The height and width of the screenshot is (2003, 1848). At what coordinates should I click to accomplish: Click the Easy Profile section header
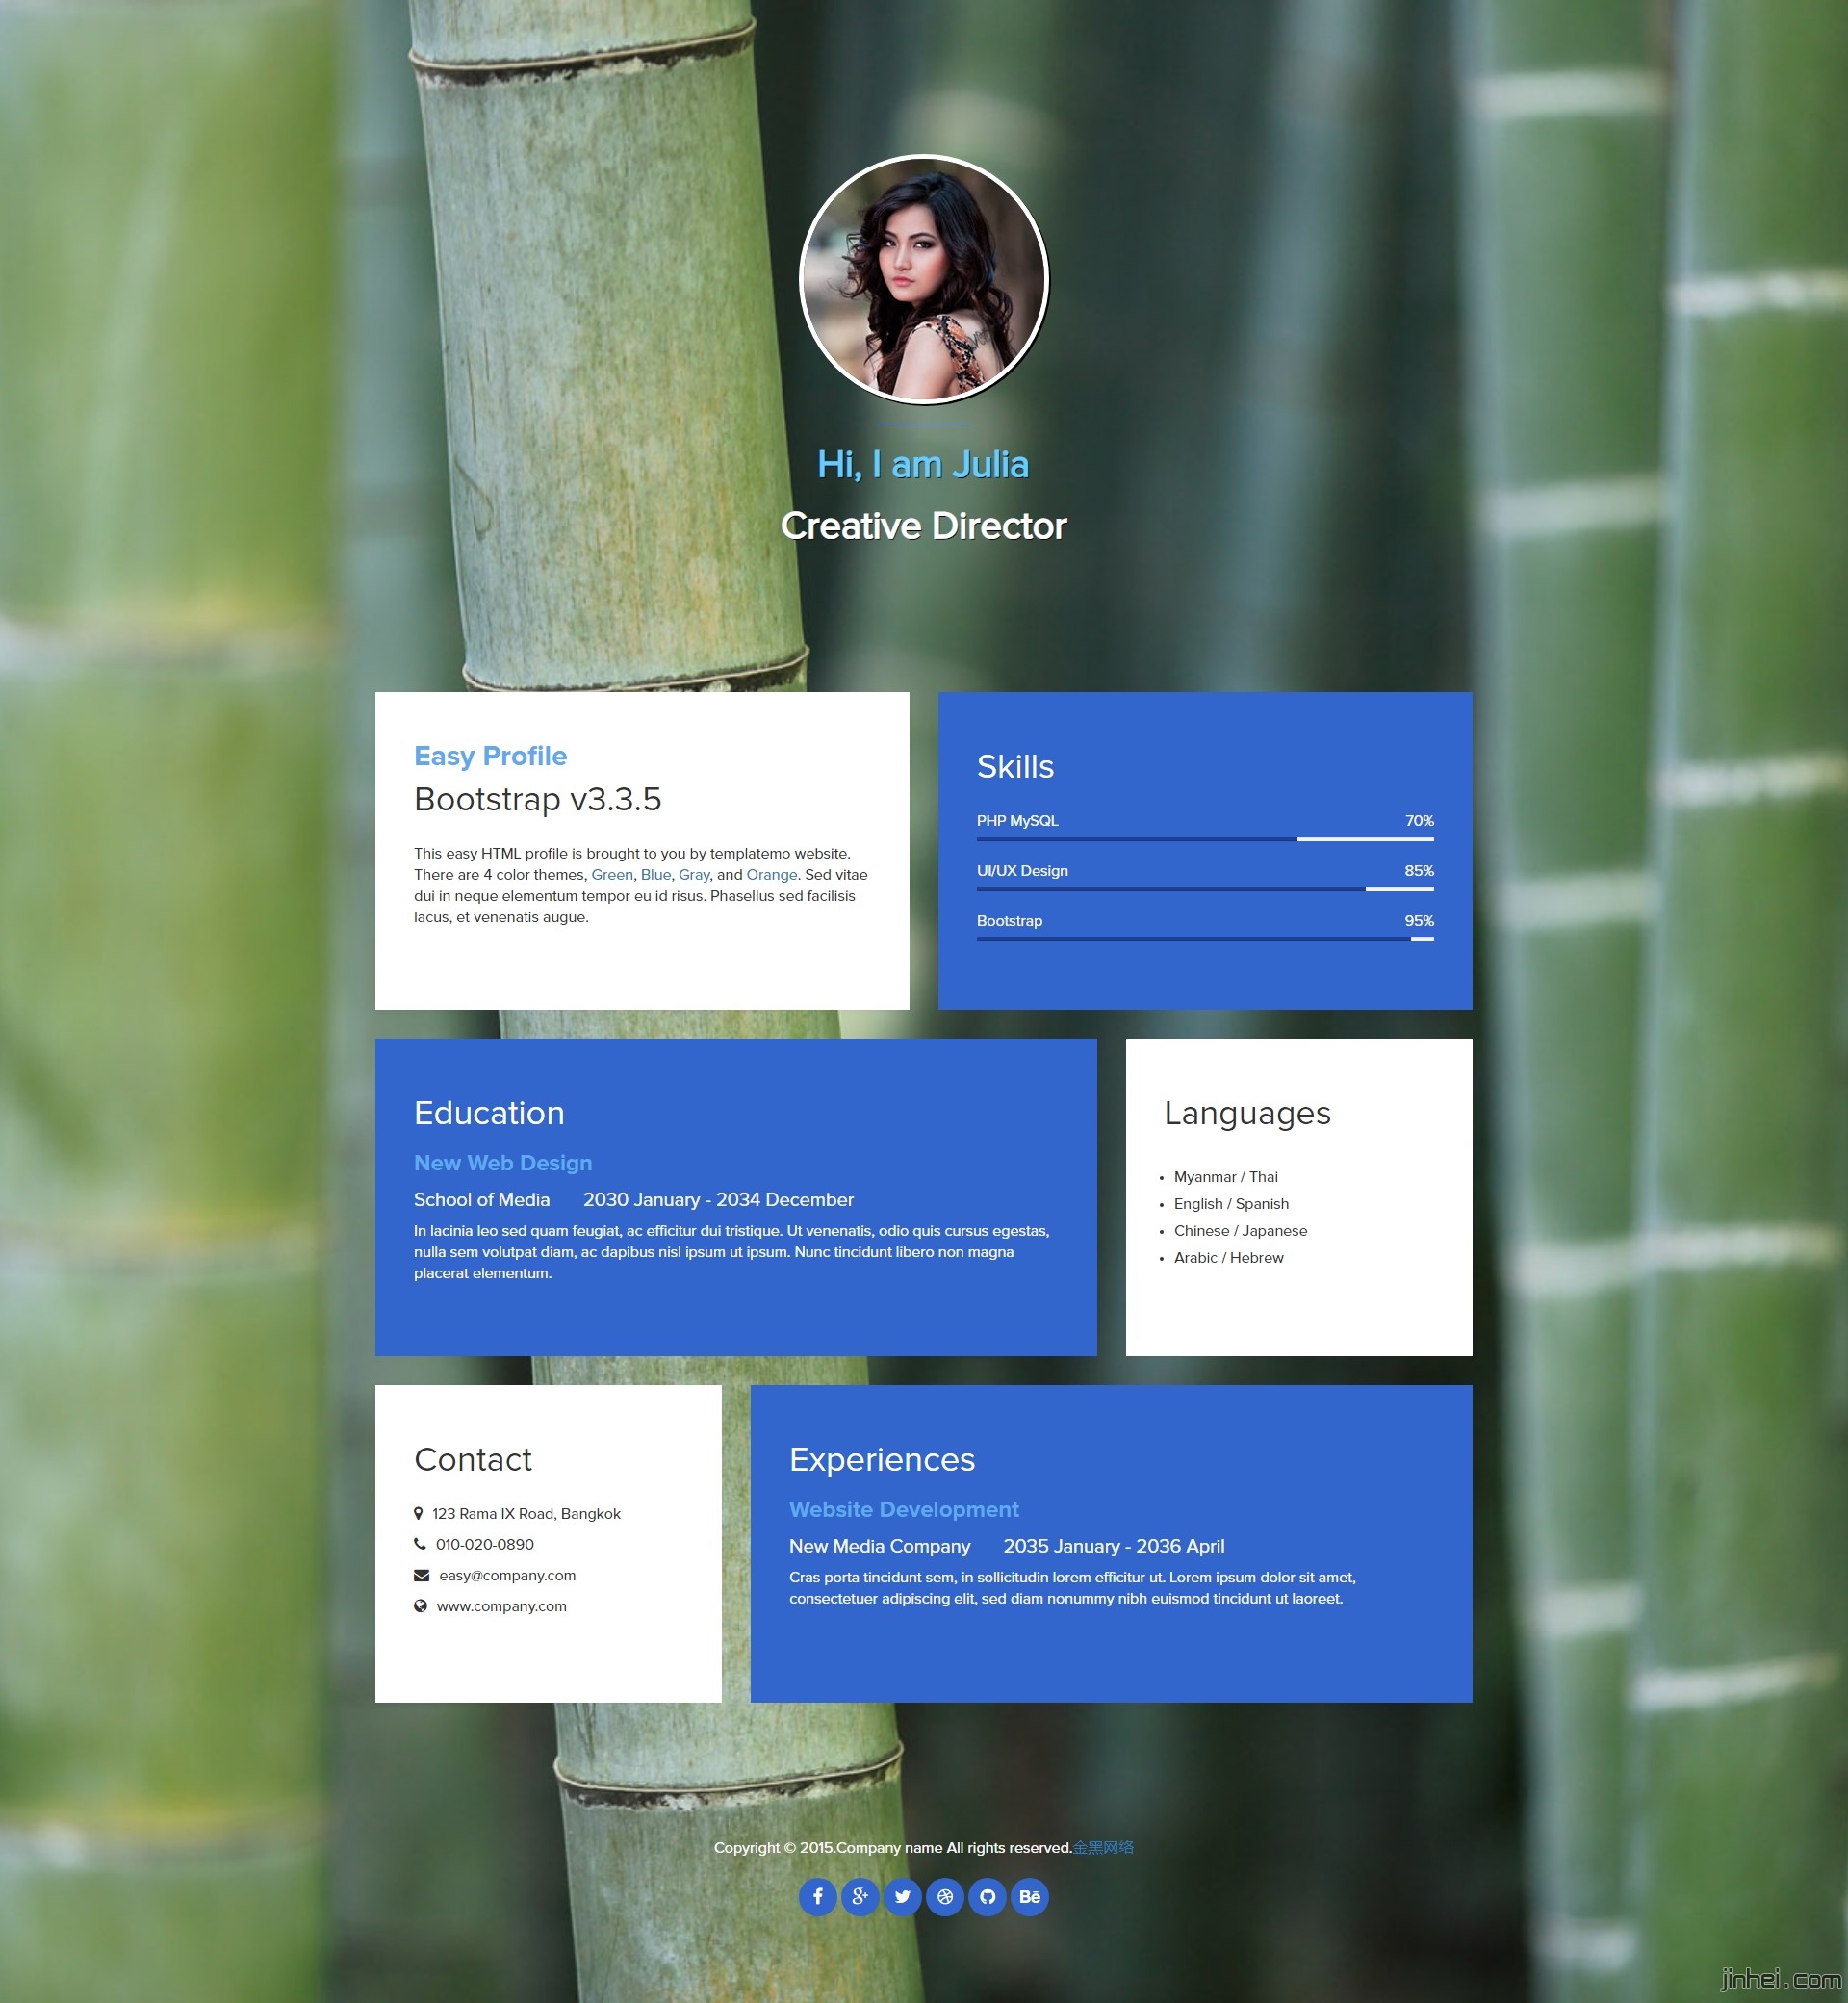coord(490,754)
